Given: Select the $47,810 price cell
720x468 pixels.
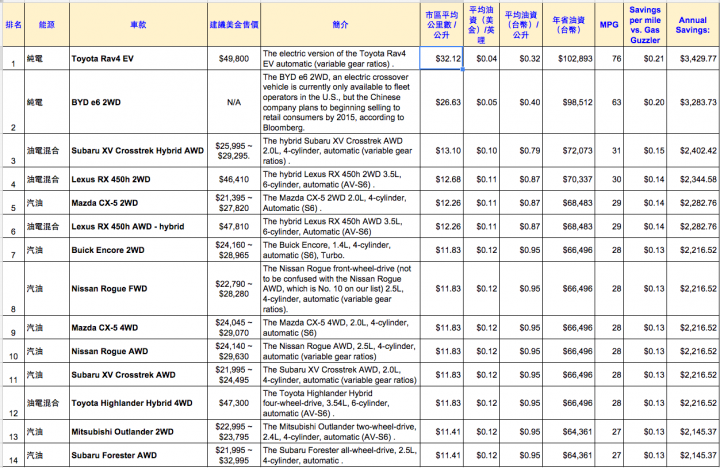Looking at the screenshot, I should [x=234, y=226].
